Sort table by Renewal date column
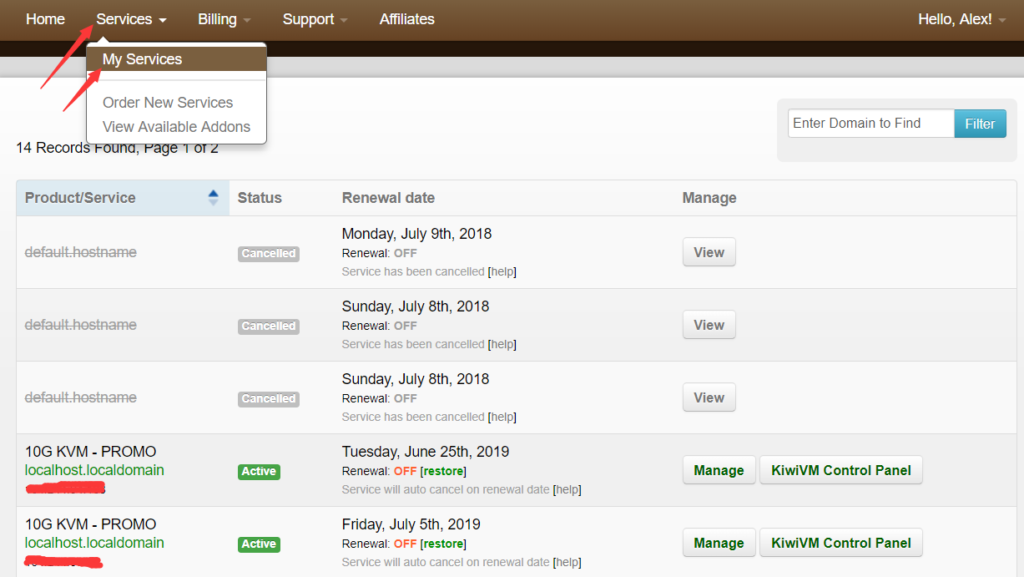The image size is (1024, 577). [388, 198]
